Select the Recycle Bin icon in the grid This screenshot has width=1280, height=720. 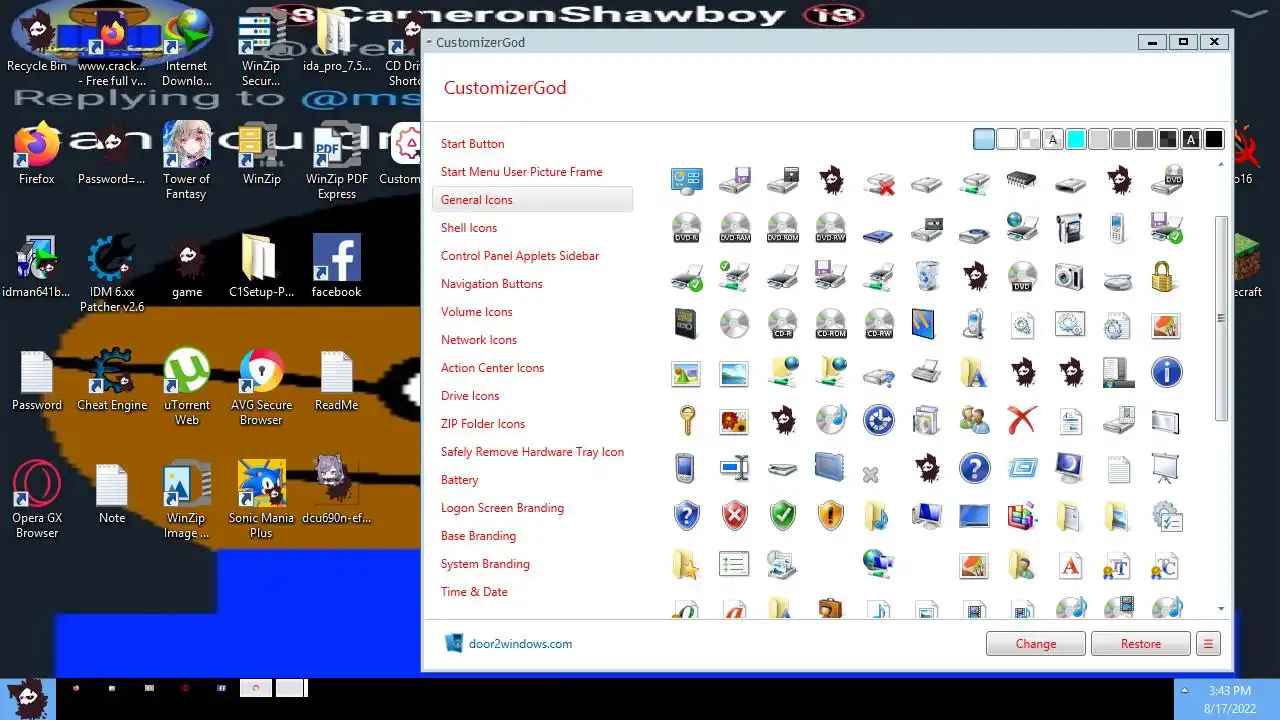click(927, 277)
